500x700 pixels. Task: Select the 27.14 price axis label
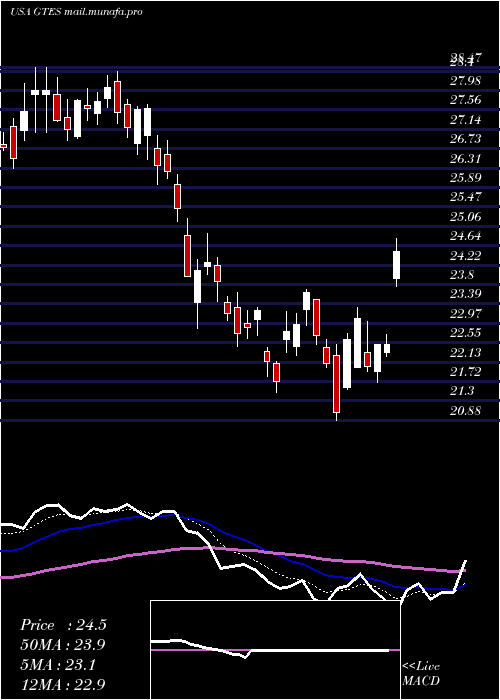pyautogui.click(x=466, y=120)
